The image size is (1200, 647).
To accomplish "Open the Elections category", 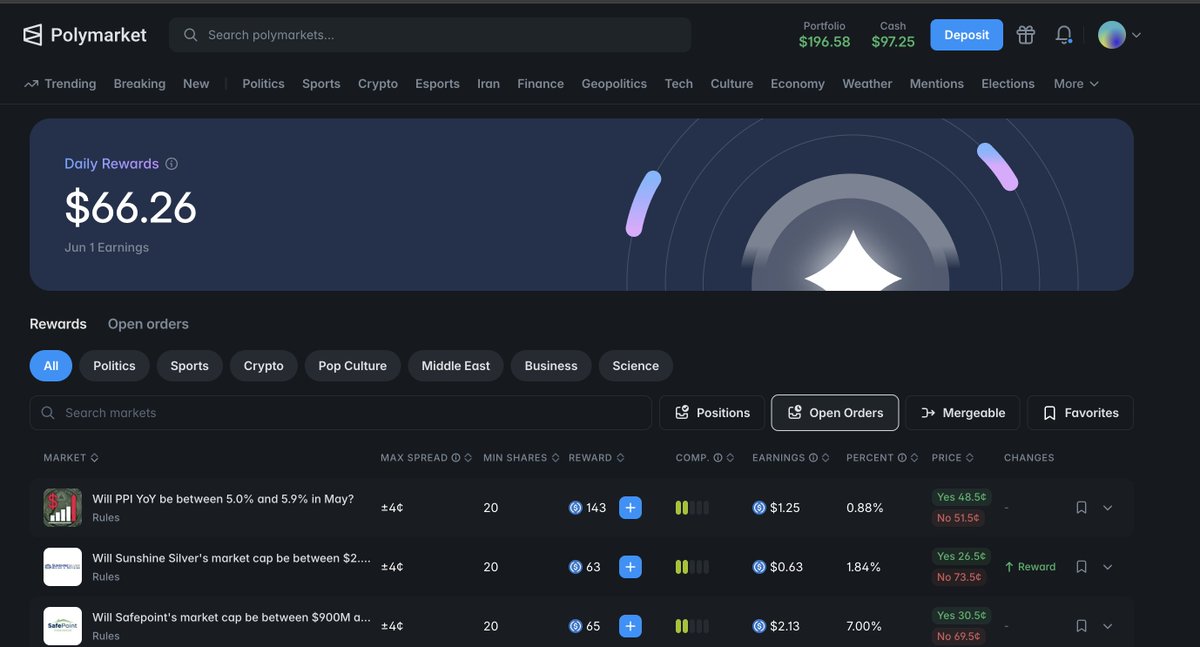I will pos(1008,84).
